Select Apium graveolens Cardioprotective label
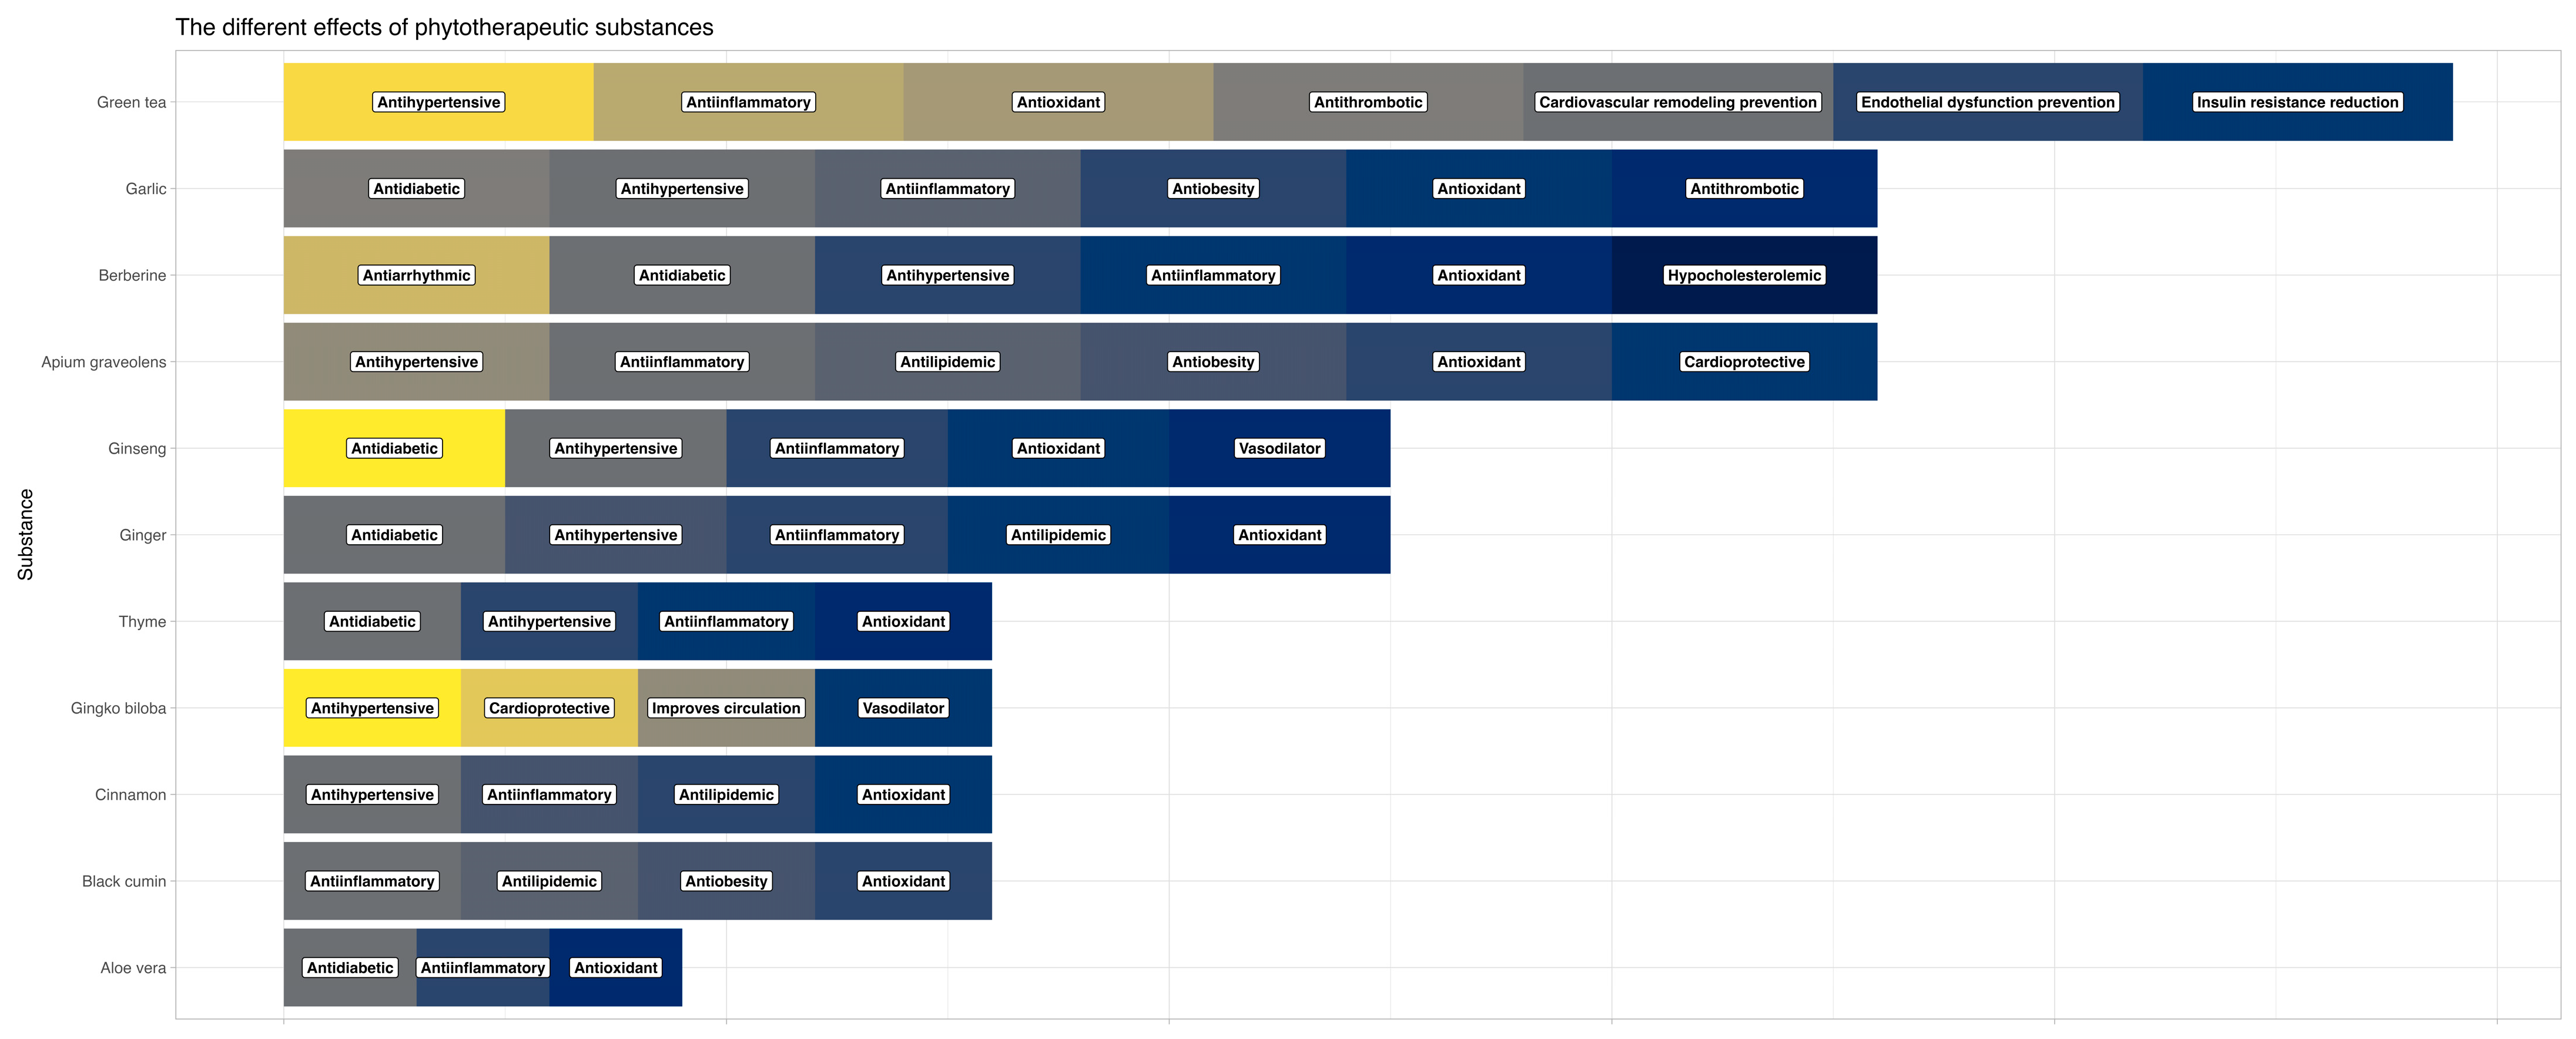2576x1039 pixels. coord(1744,362)
